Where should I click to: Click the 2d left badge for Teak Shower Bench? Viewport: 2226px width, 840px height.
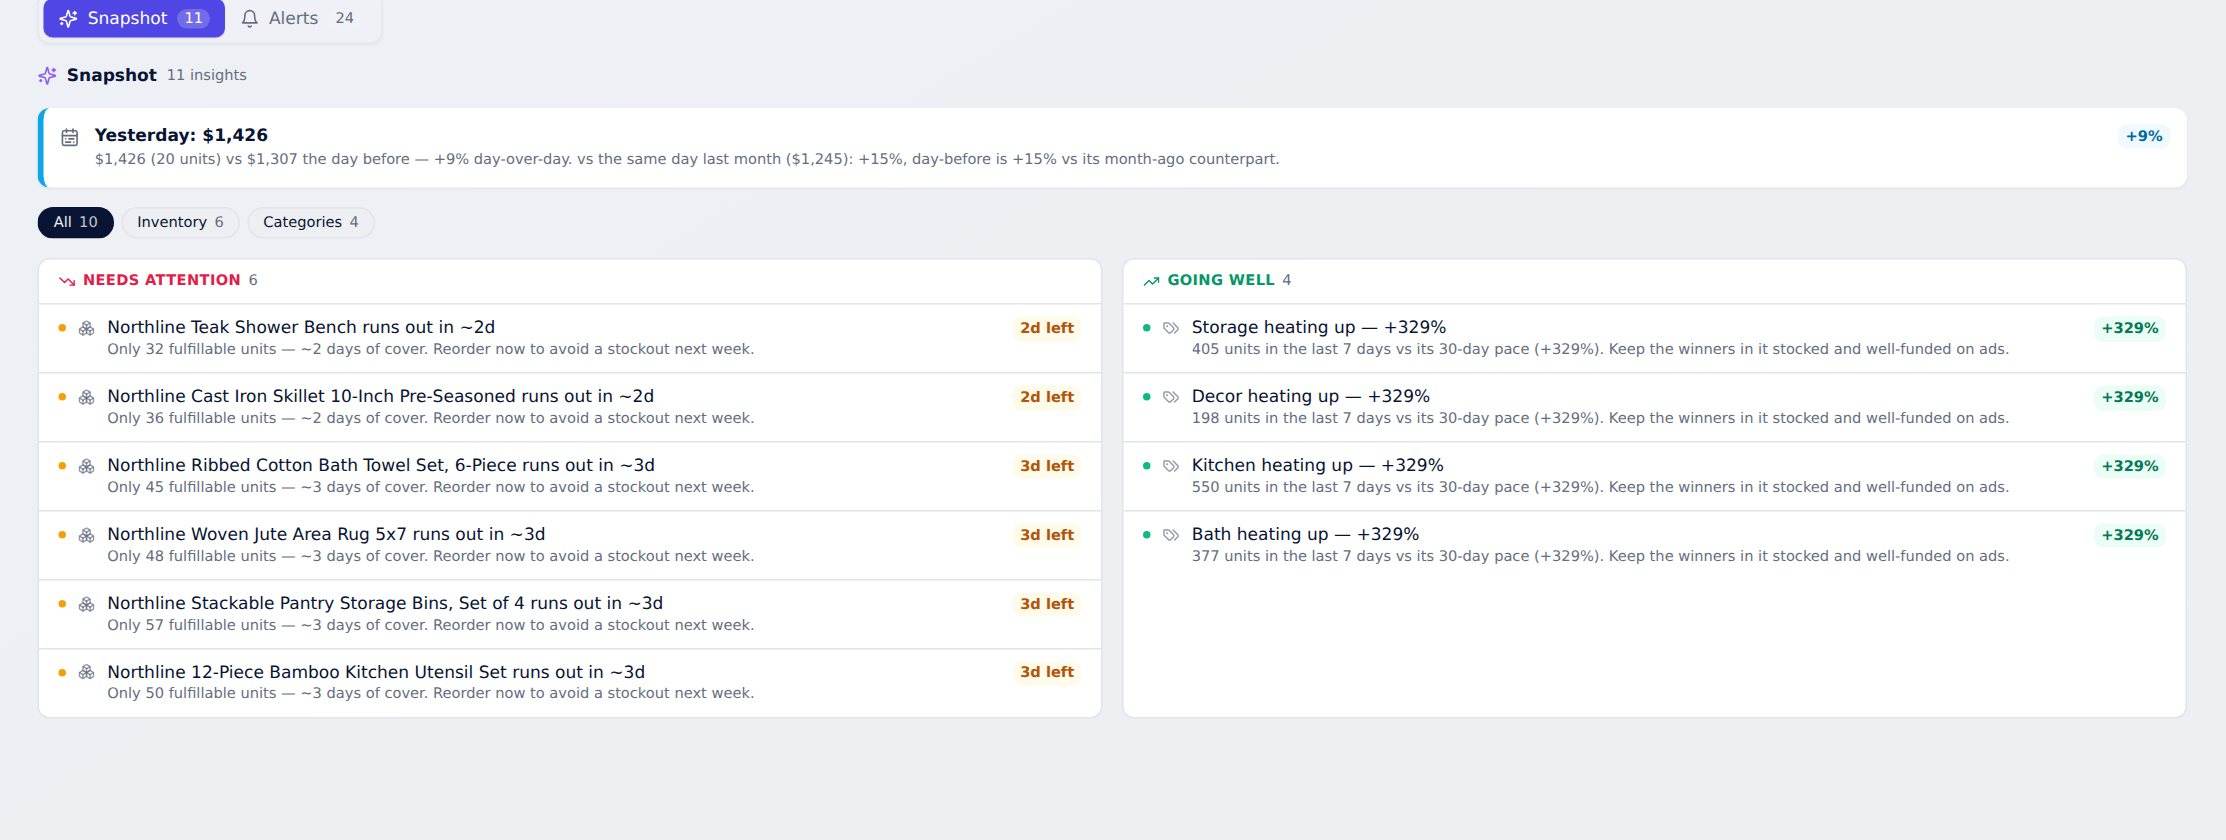click(1047, 328)
